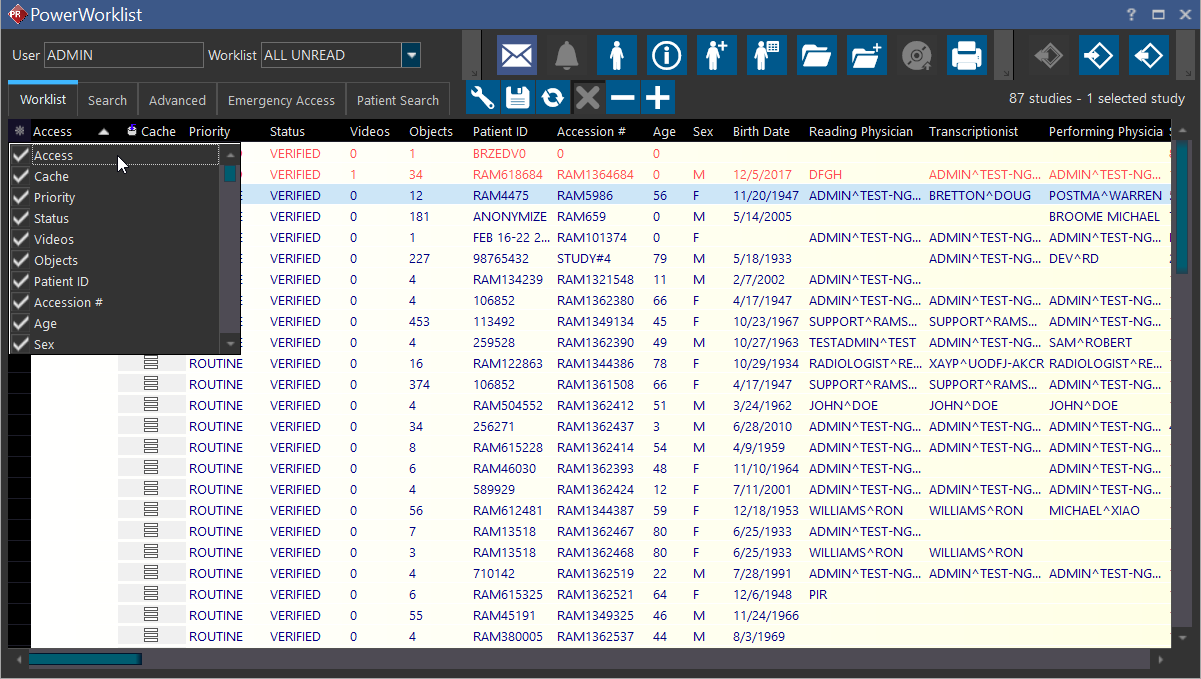The height and width of the screenshot is (679, 1201).
Task: Open worklist settings wrench icon
Action: pyautogui.click(x=482, y=97)
